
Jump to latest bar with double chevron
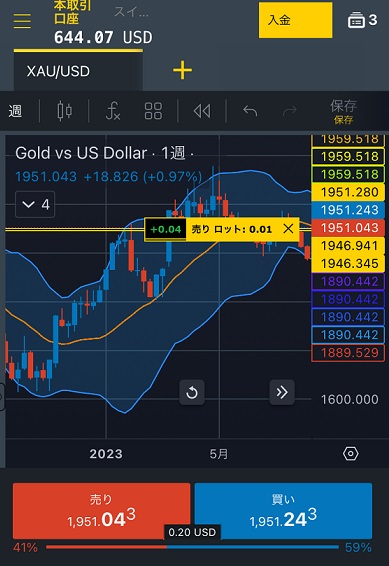point(282,392)
